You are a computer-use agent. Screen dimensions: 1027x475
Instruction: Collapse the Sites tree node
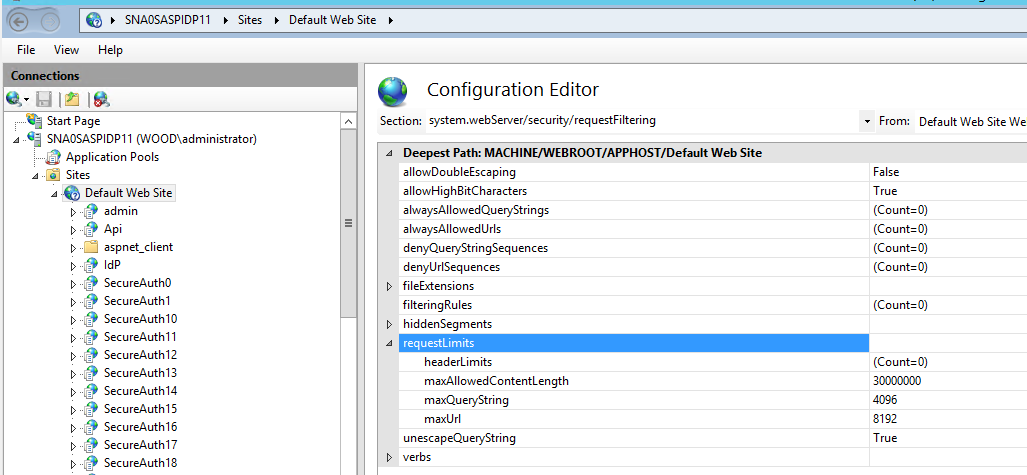[36, 176]
